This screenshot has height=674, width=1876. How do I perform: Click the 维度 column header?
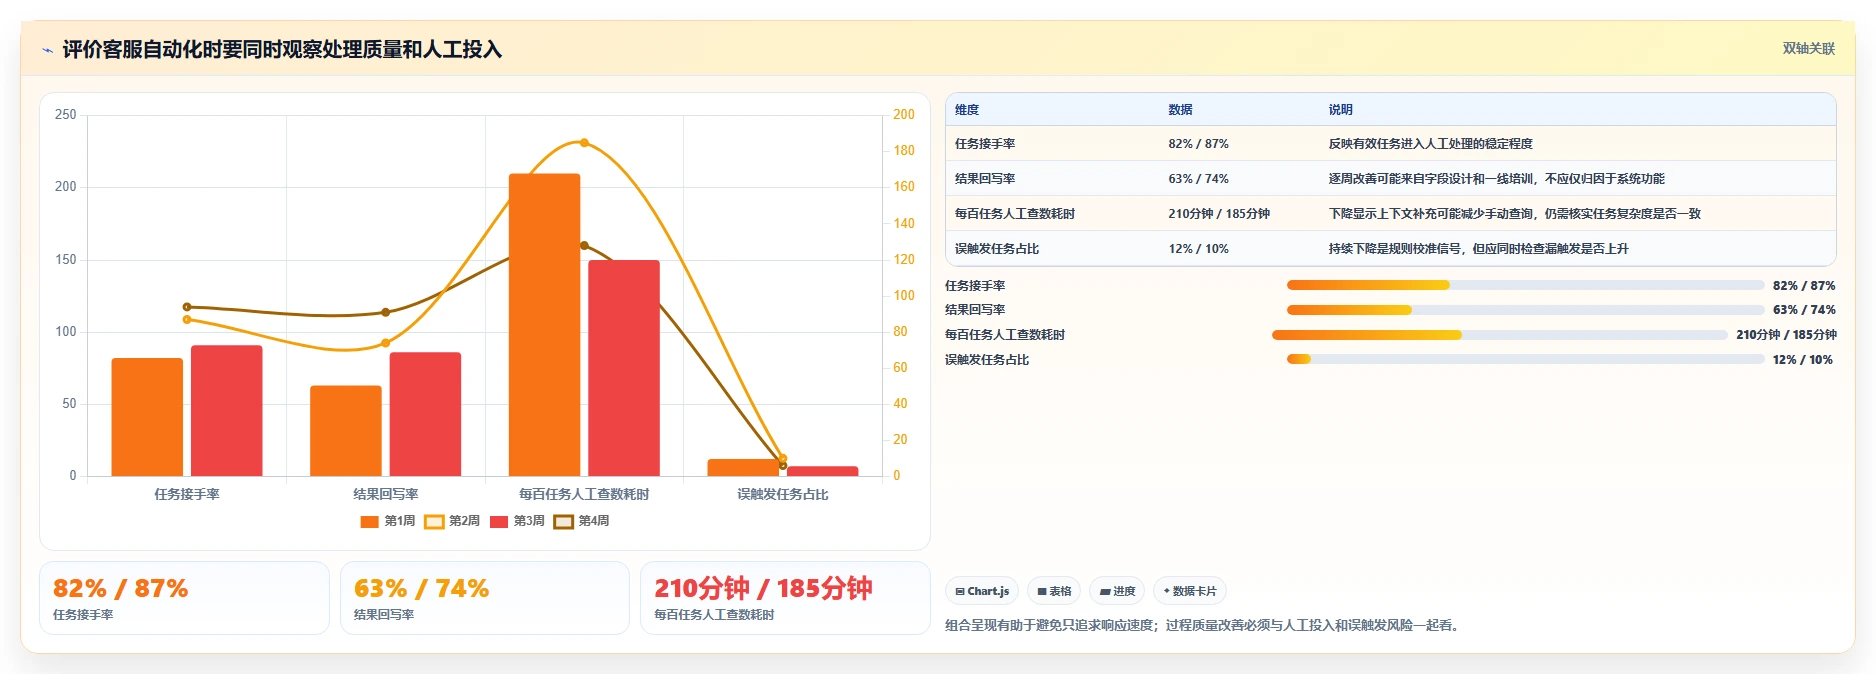pyautogui.click(x=967, y=110)
